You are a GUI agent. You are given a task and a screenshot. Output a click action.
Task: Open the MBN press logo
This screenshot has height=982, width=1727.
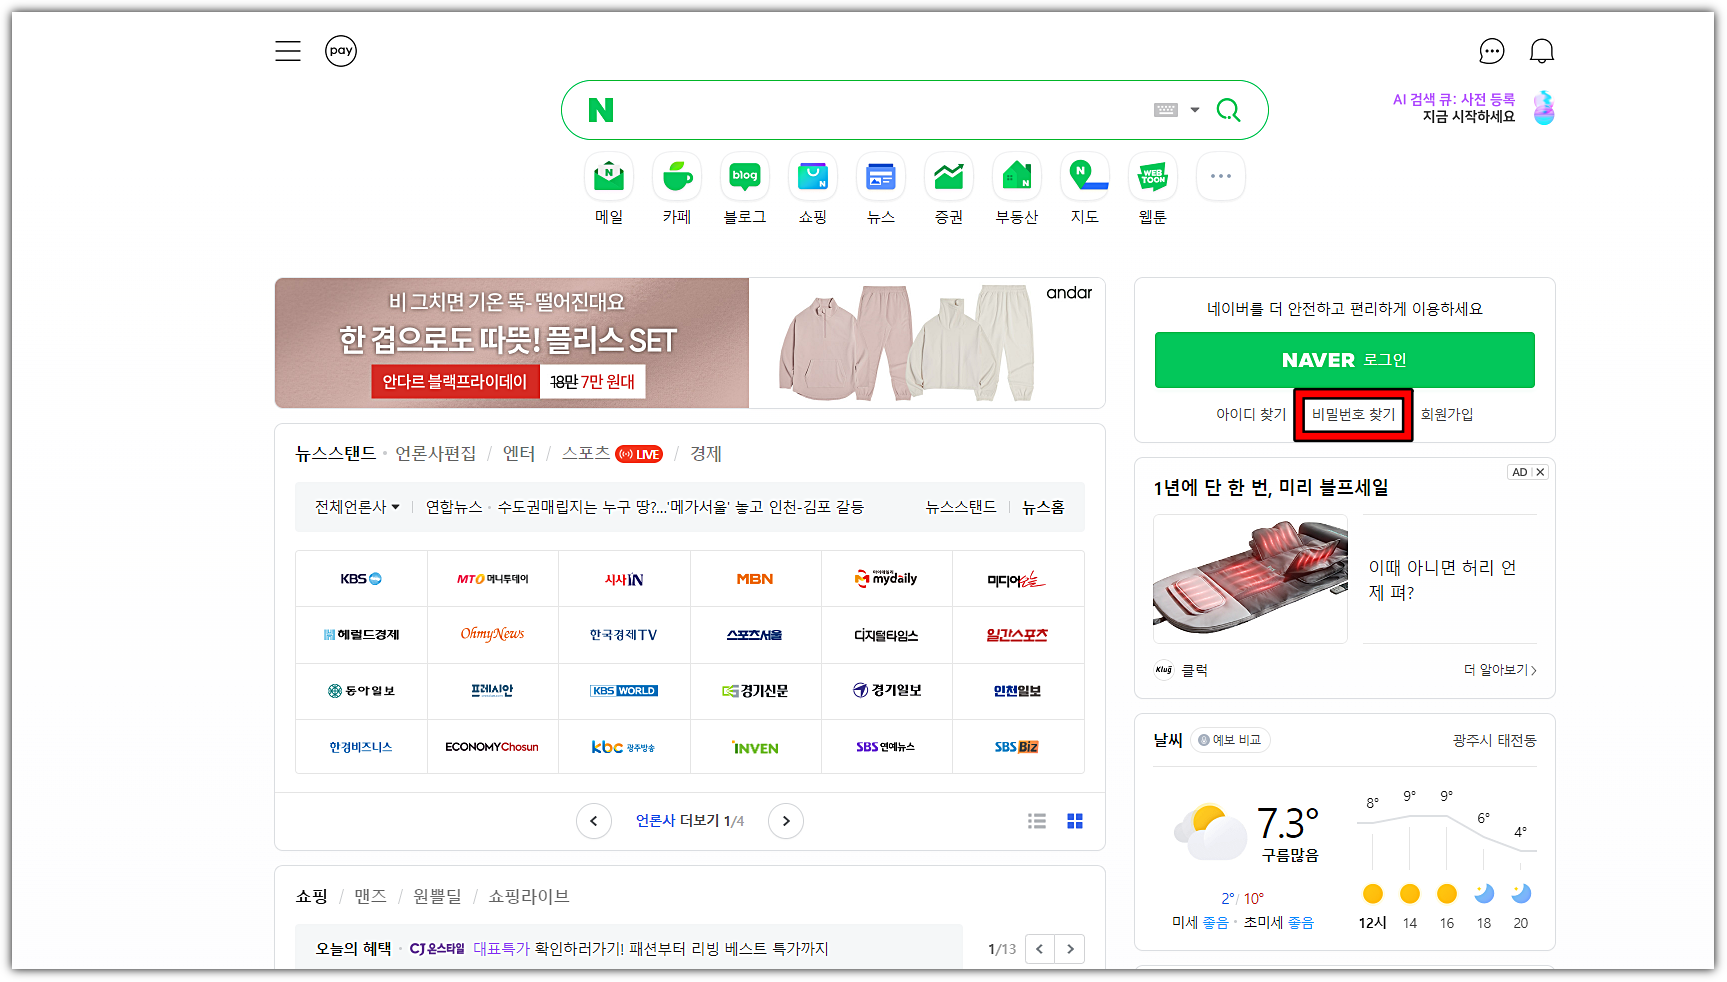click(755, 579)
